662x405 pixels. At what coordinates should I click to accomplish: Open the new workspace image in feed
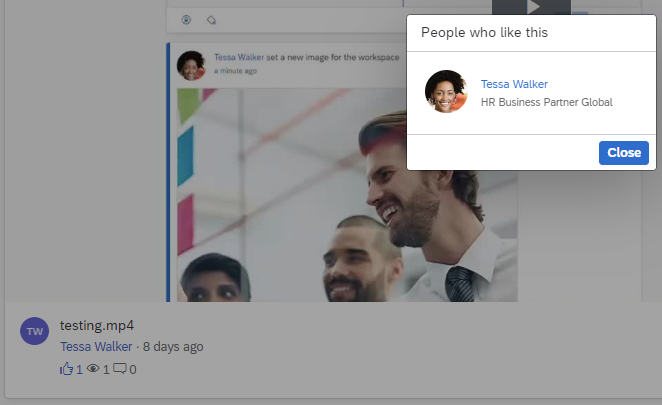(347, 195)
